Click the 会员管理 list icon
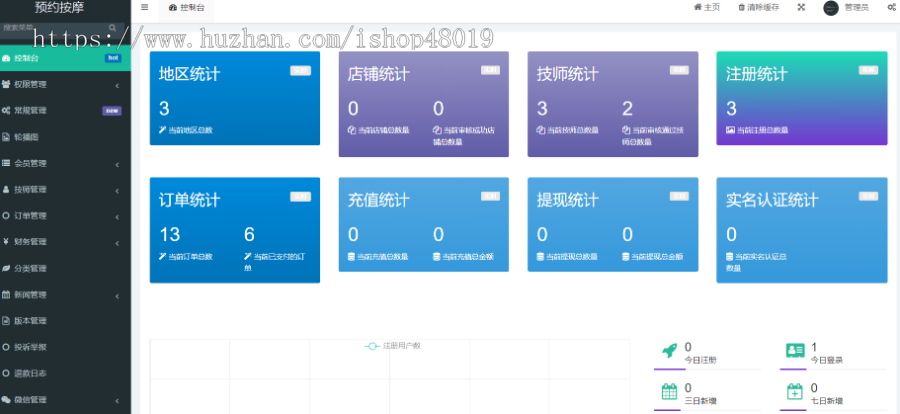 6,164
